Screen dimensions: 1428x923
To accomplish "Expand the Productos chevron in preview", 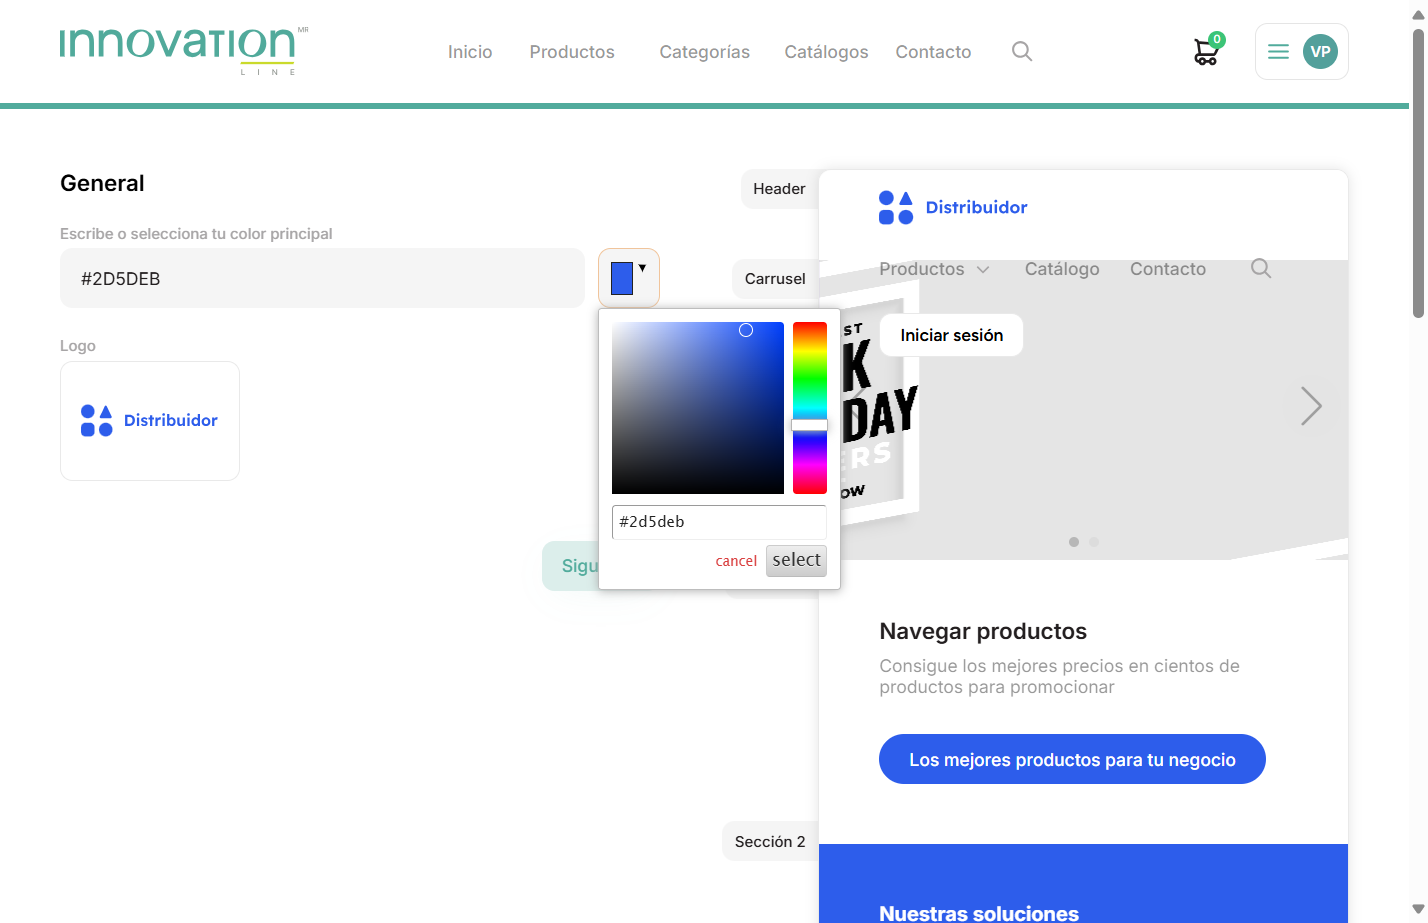I will (983, 270).
